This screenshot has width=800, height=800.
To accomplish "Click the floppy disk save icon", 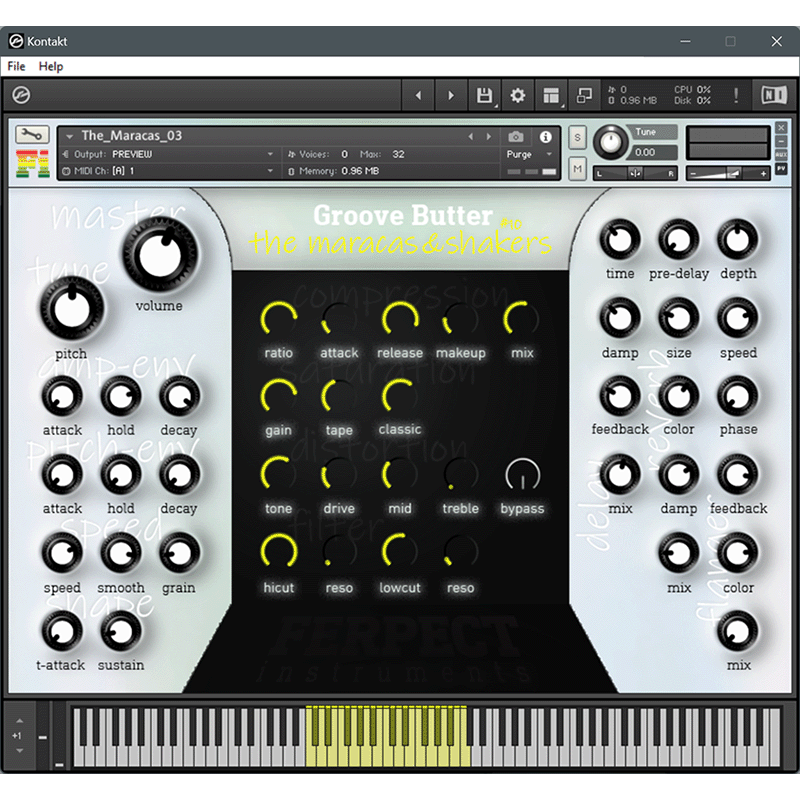I will point(484,95).
